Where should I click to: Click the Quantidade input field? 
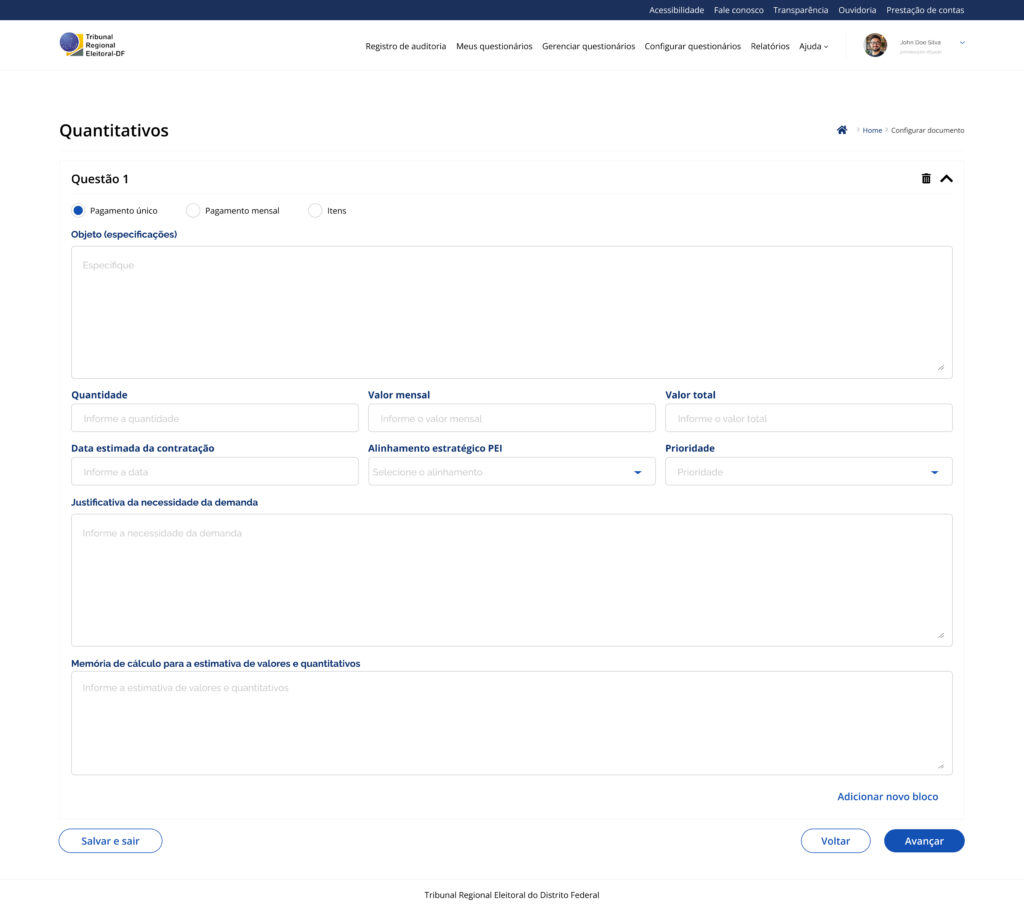(x=214, y=418)
